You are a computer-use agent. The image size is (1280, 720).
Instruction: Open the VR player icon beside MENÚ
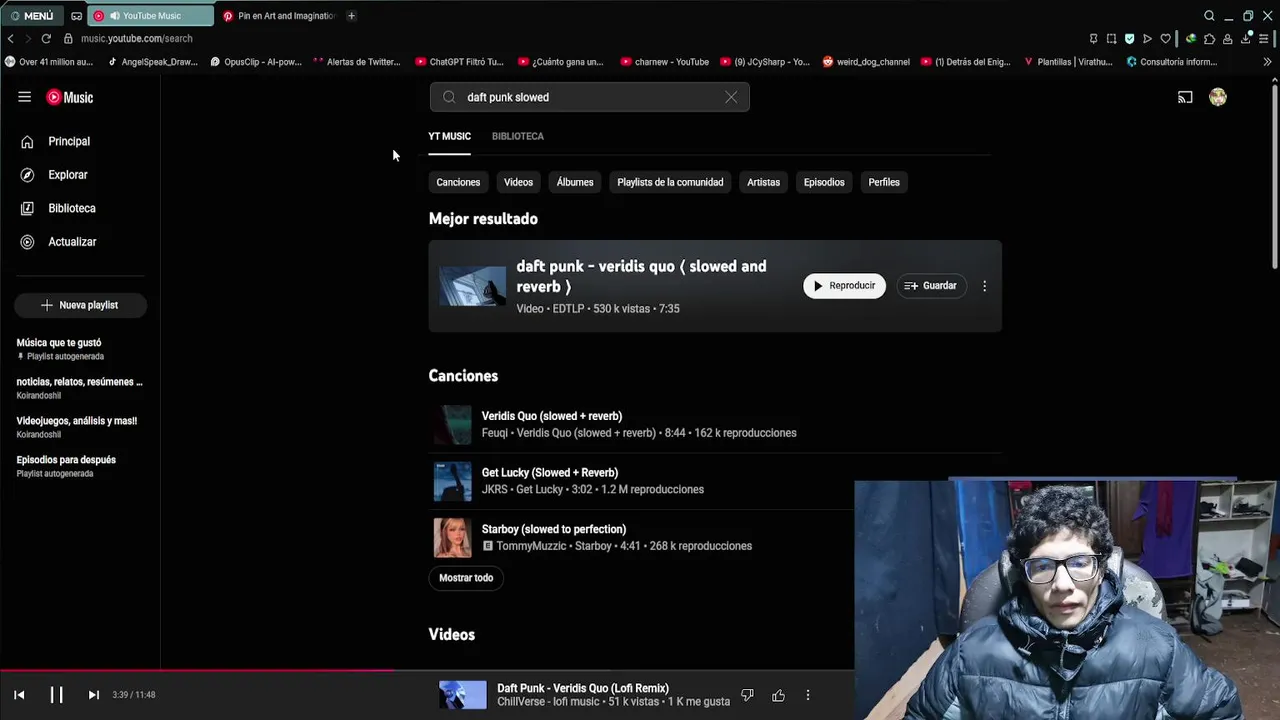[76, 16]
